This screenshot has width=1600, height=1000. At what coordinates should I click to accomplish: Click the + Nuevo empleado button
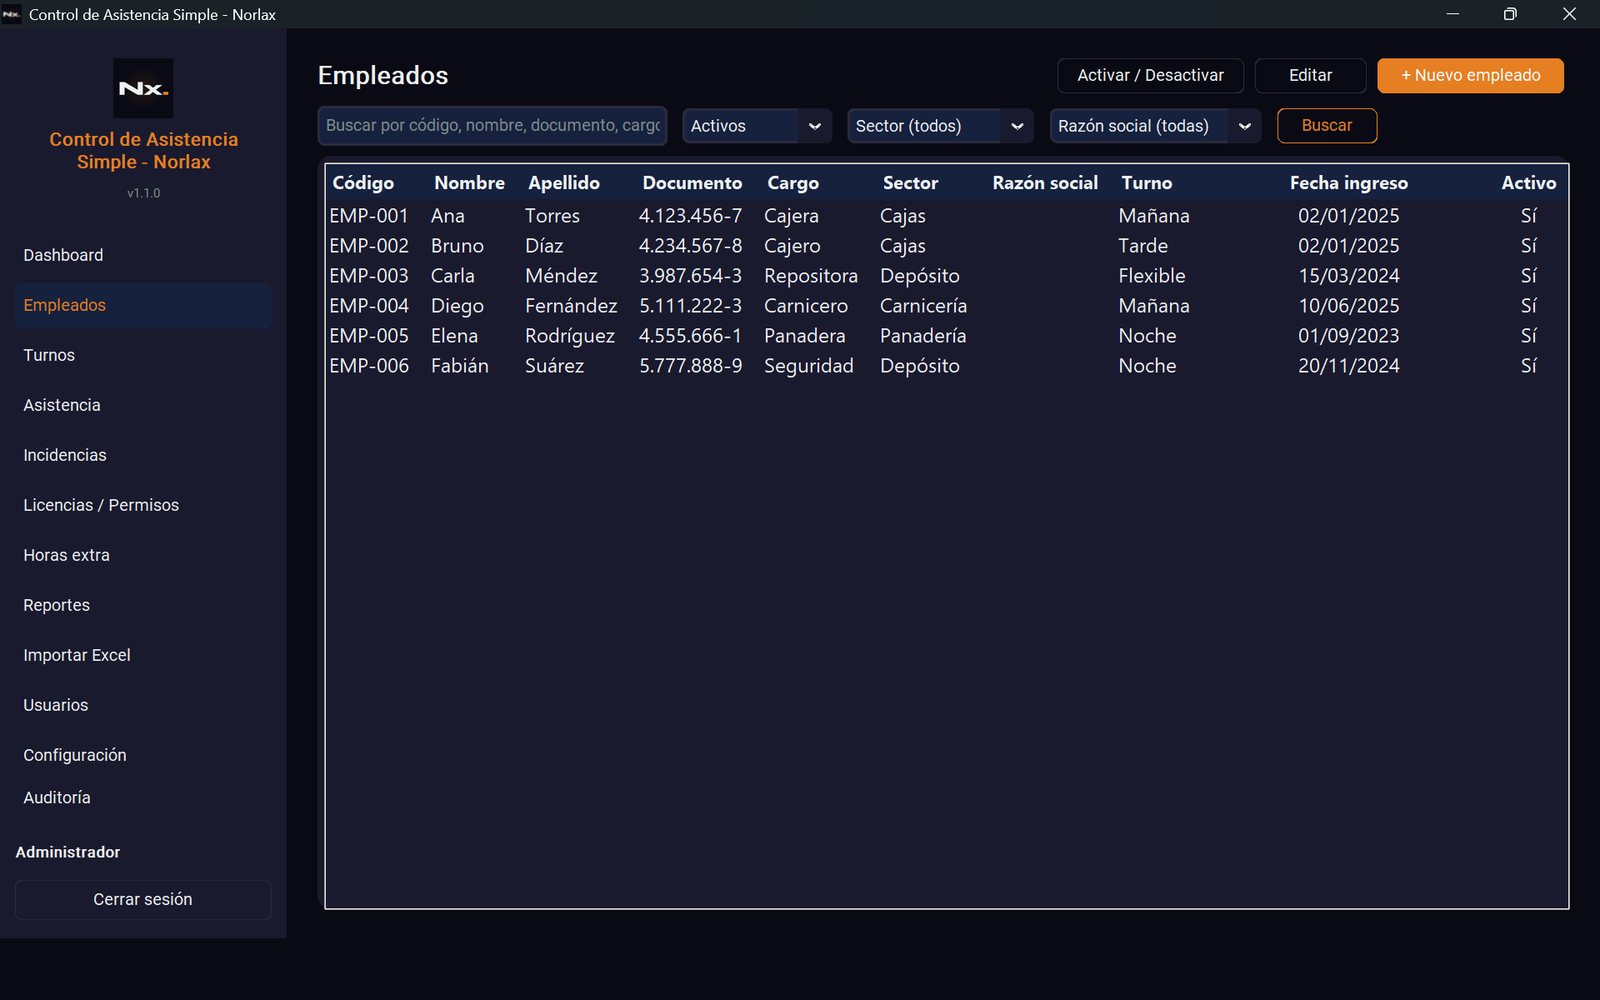click(x=1470, y=76)
